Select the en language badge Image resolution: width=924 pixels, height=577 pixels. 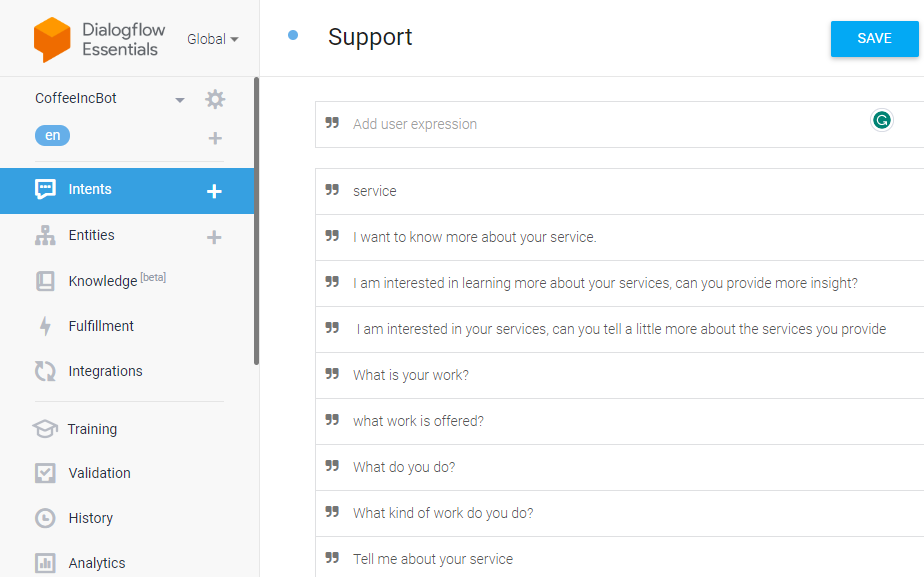pos(52,136)
